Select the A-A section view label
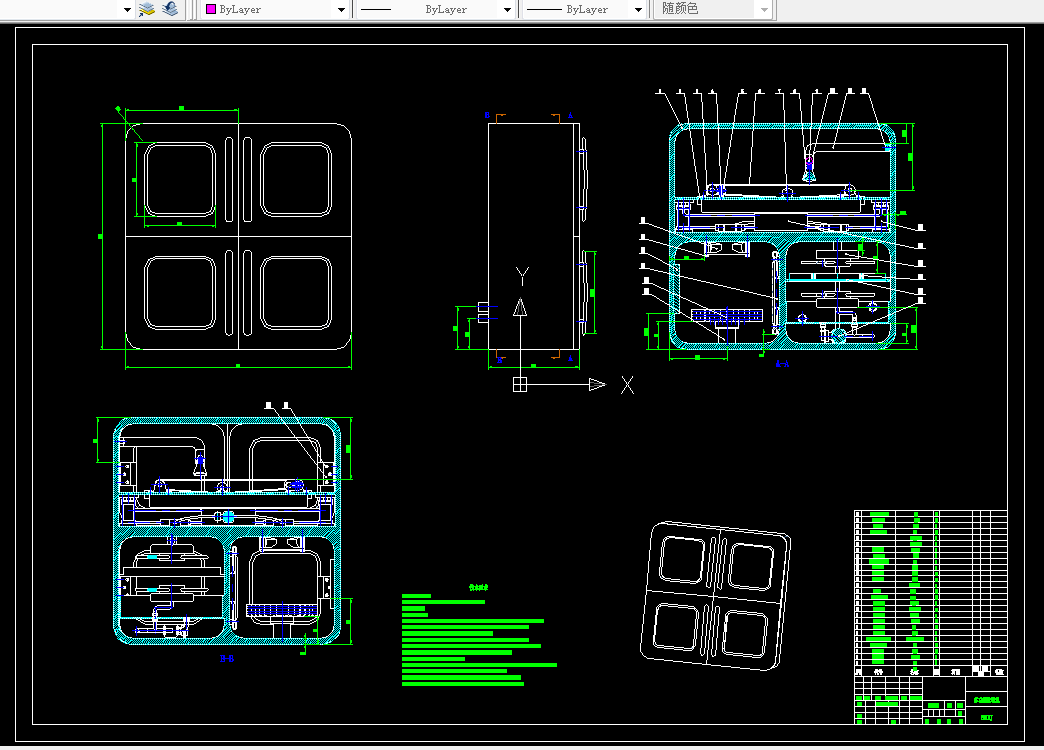The image size is (1044, 750). tap(782, 364)
